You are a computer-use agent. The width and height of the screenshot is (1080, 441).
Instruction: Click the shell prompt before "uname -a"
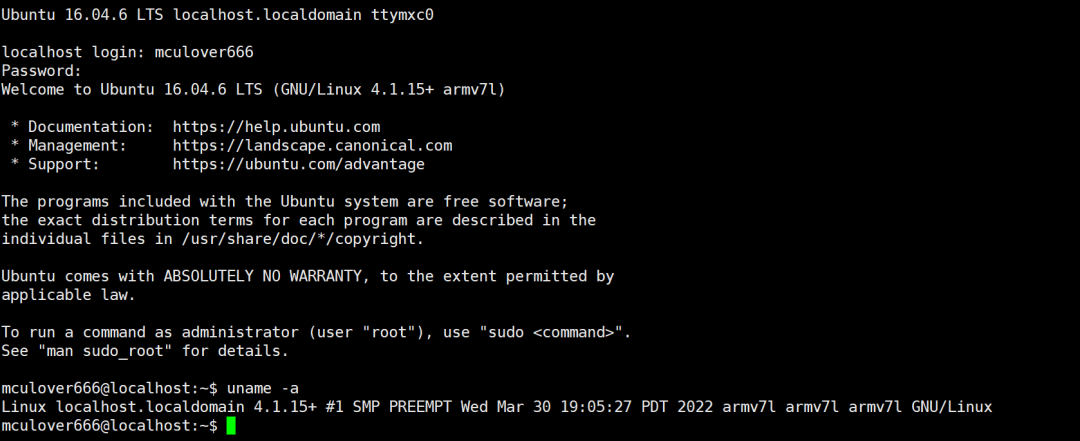click(x=109, y=388)
